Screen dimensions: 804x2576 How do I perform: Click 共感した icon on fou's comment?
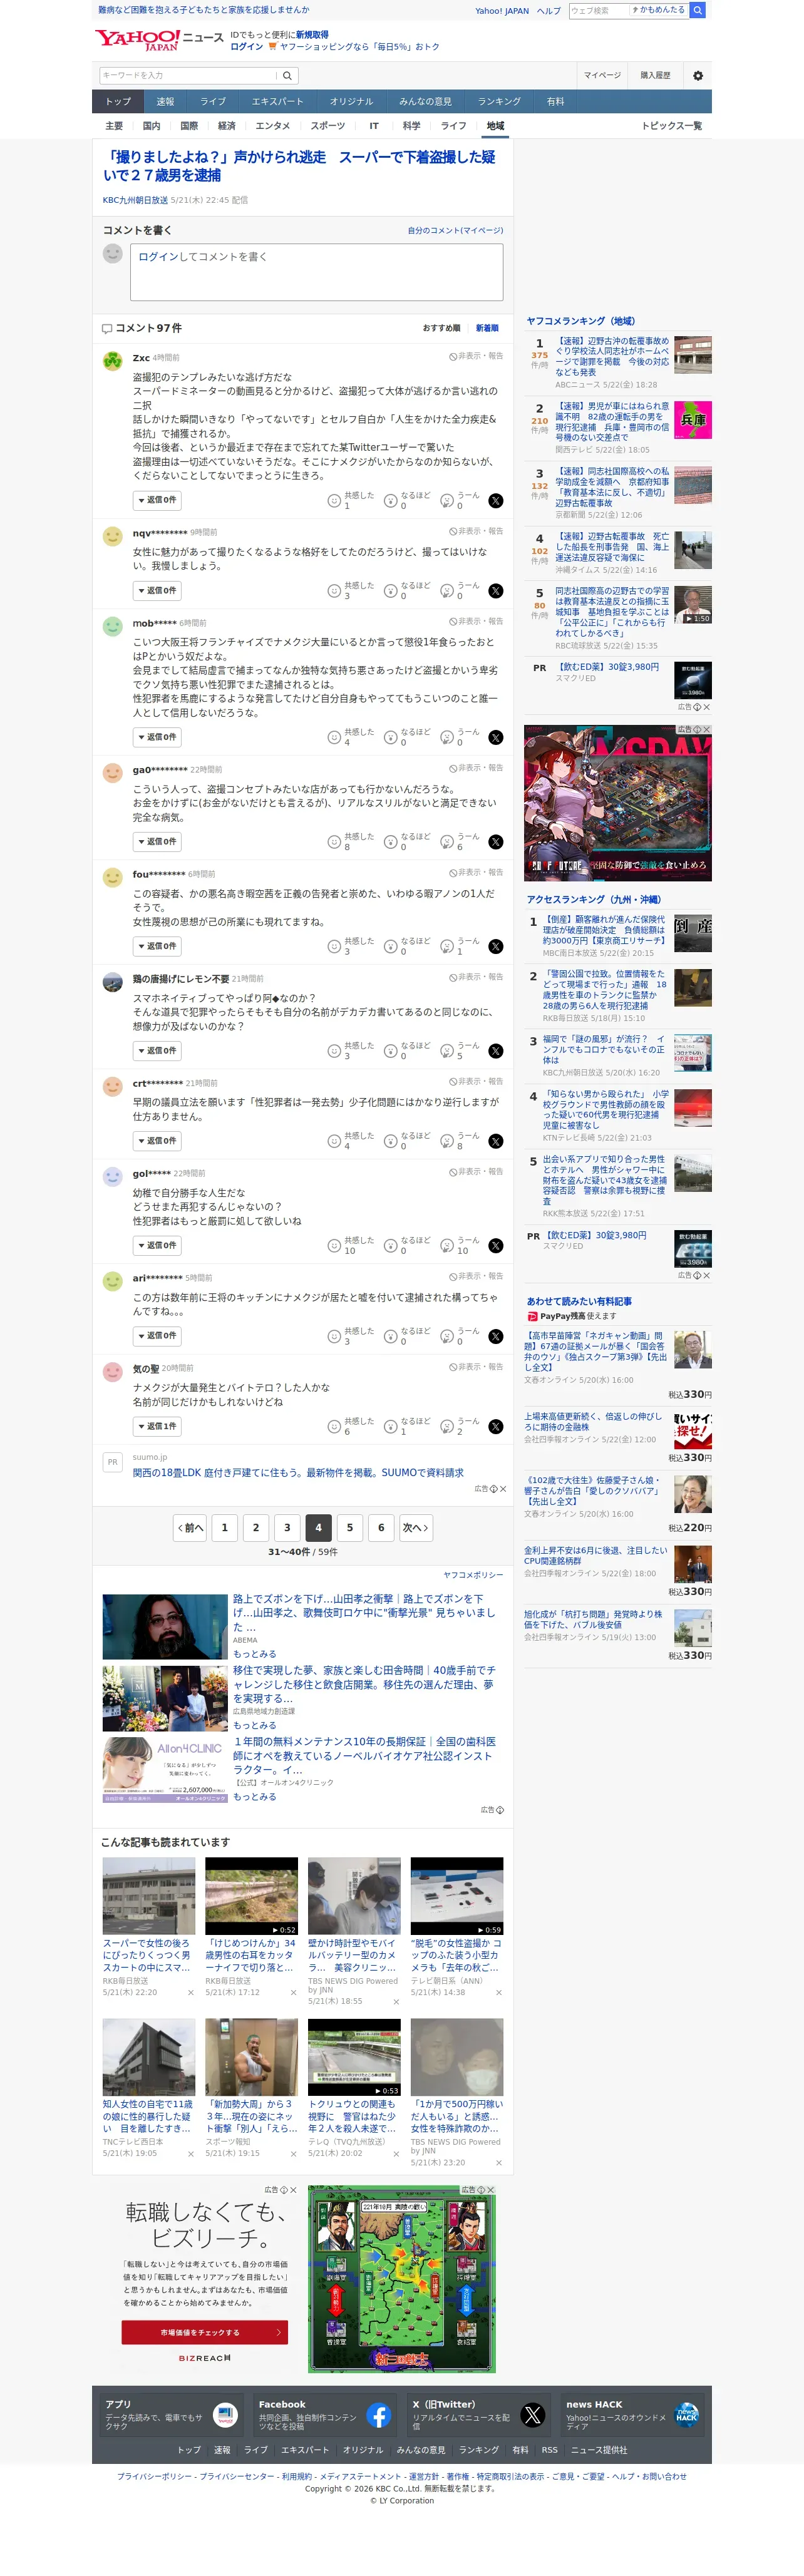pos(334,946)
